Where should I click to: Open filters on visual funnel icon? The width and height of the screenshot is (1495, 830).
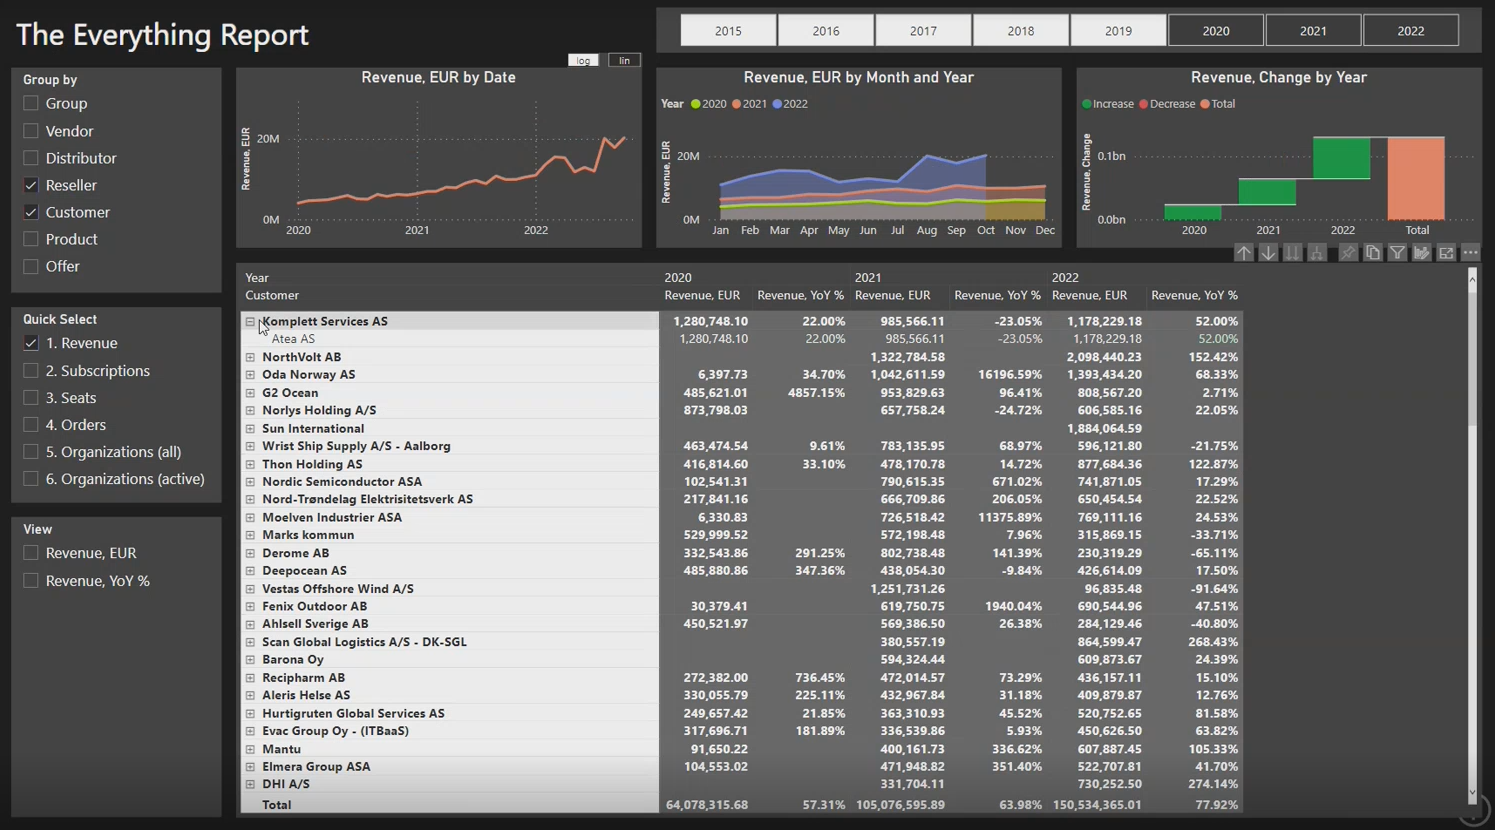(x=1397, y=254)
